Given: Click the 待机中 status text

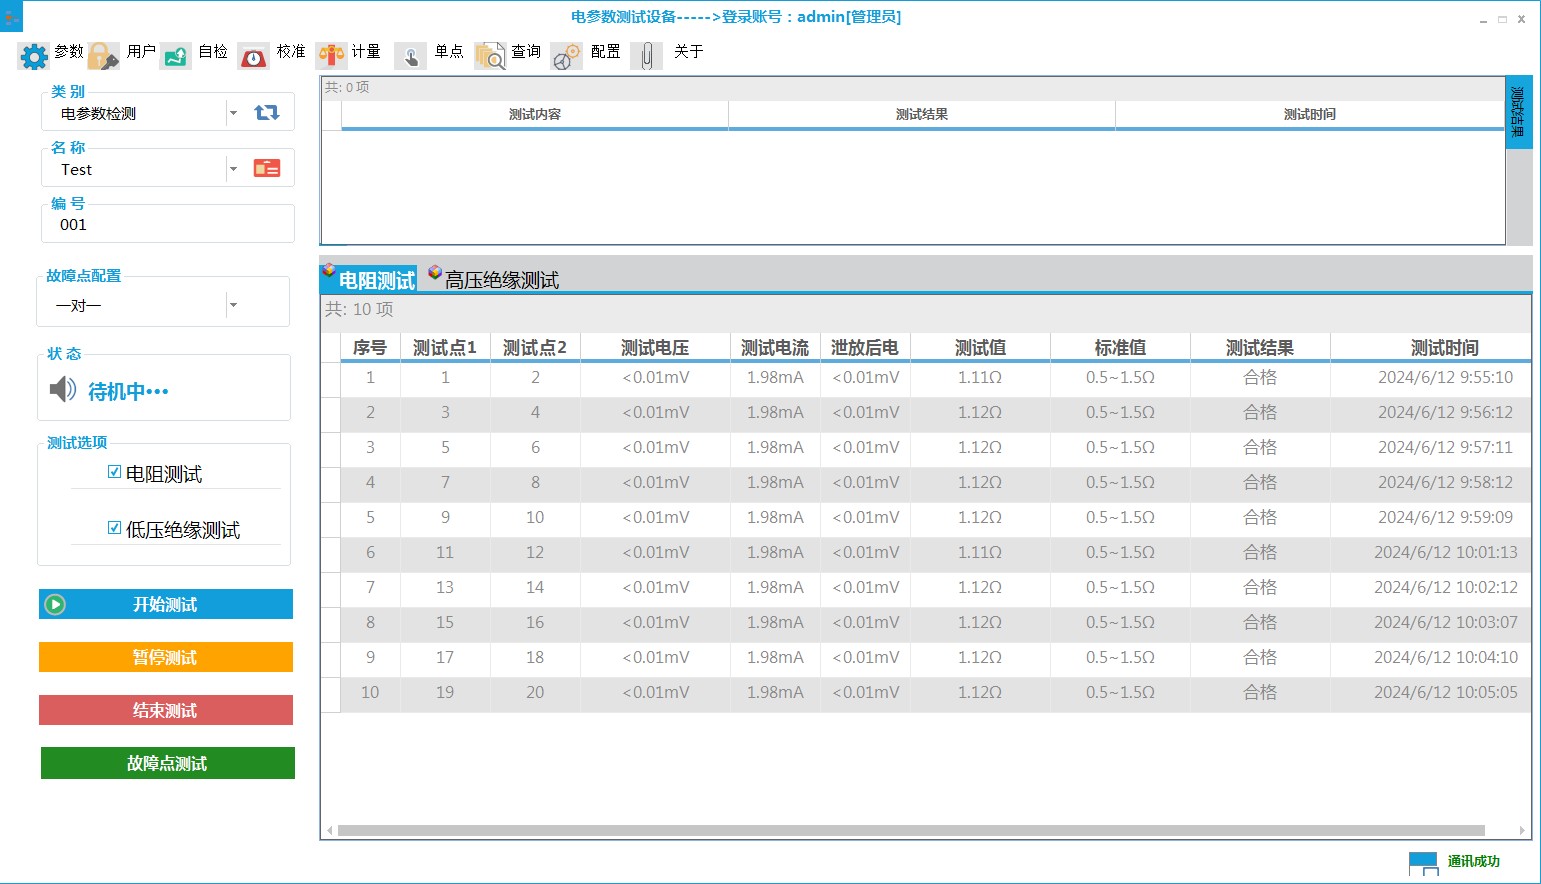Looking at the screenshot, I should pos(128,391).
